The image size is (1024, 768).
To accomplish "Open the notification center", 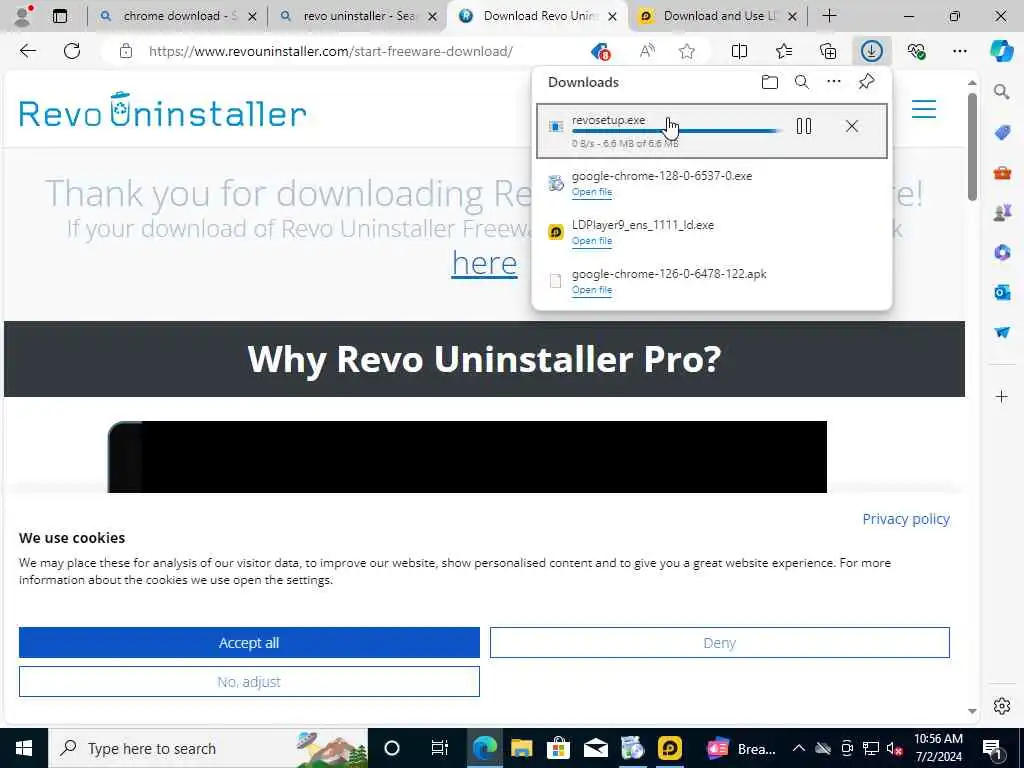I will coord(992,748).
